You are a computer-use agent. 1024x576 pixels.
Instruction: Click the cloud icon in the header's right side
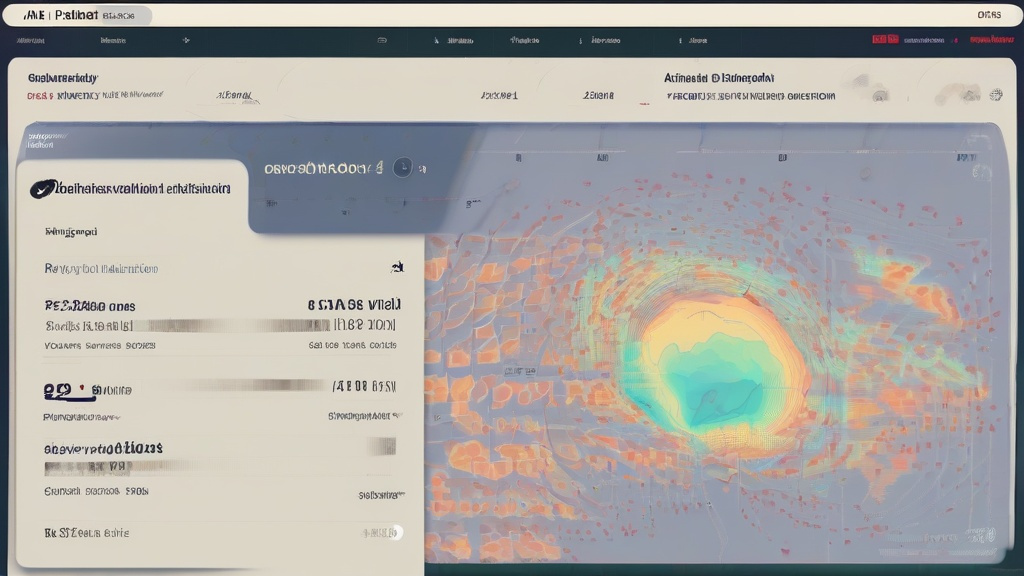click(x=957, y=95)
